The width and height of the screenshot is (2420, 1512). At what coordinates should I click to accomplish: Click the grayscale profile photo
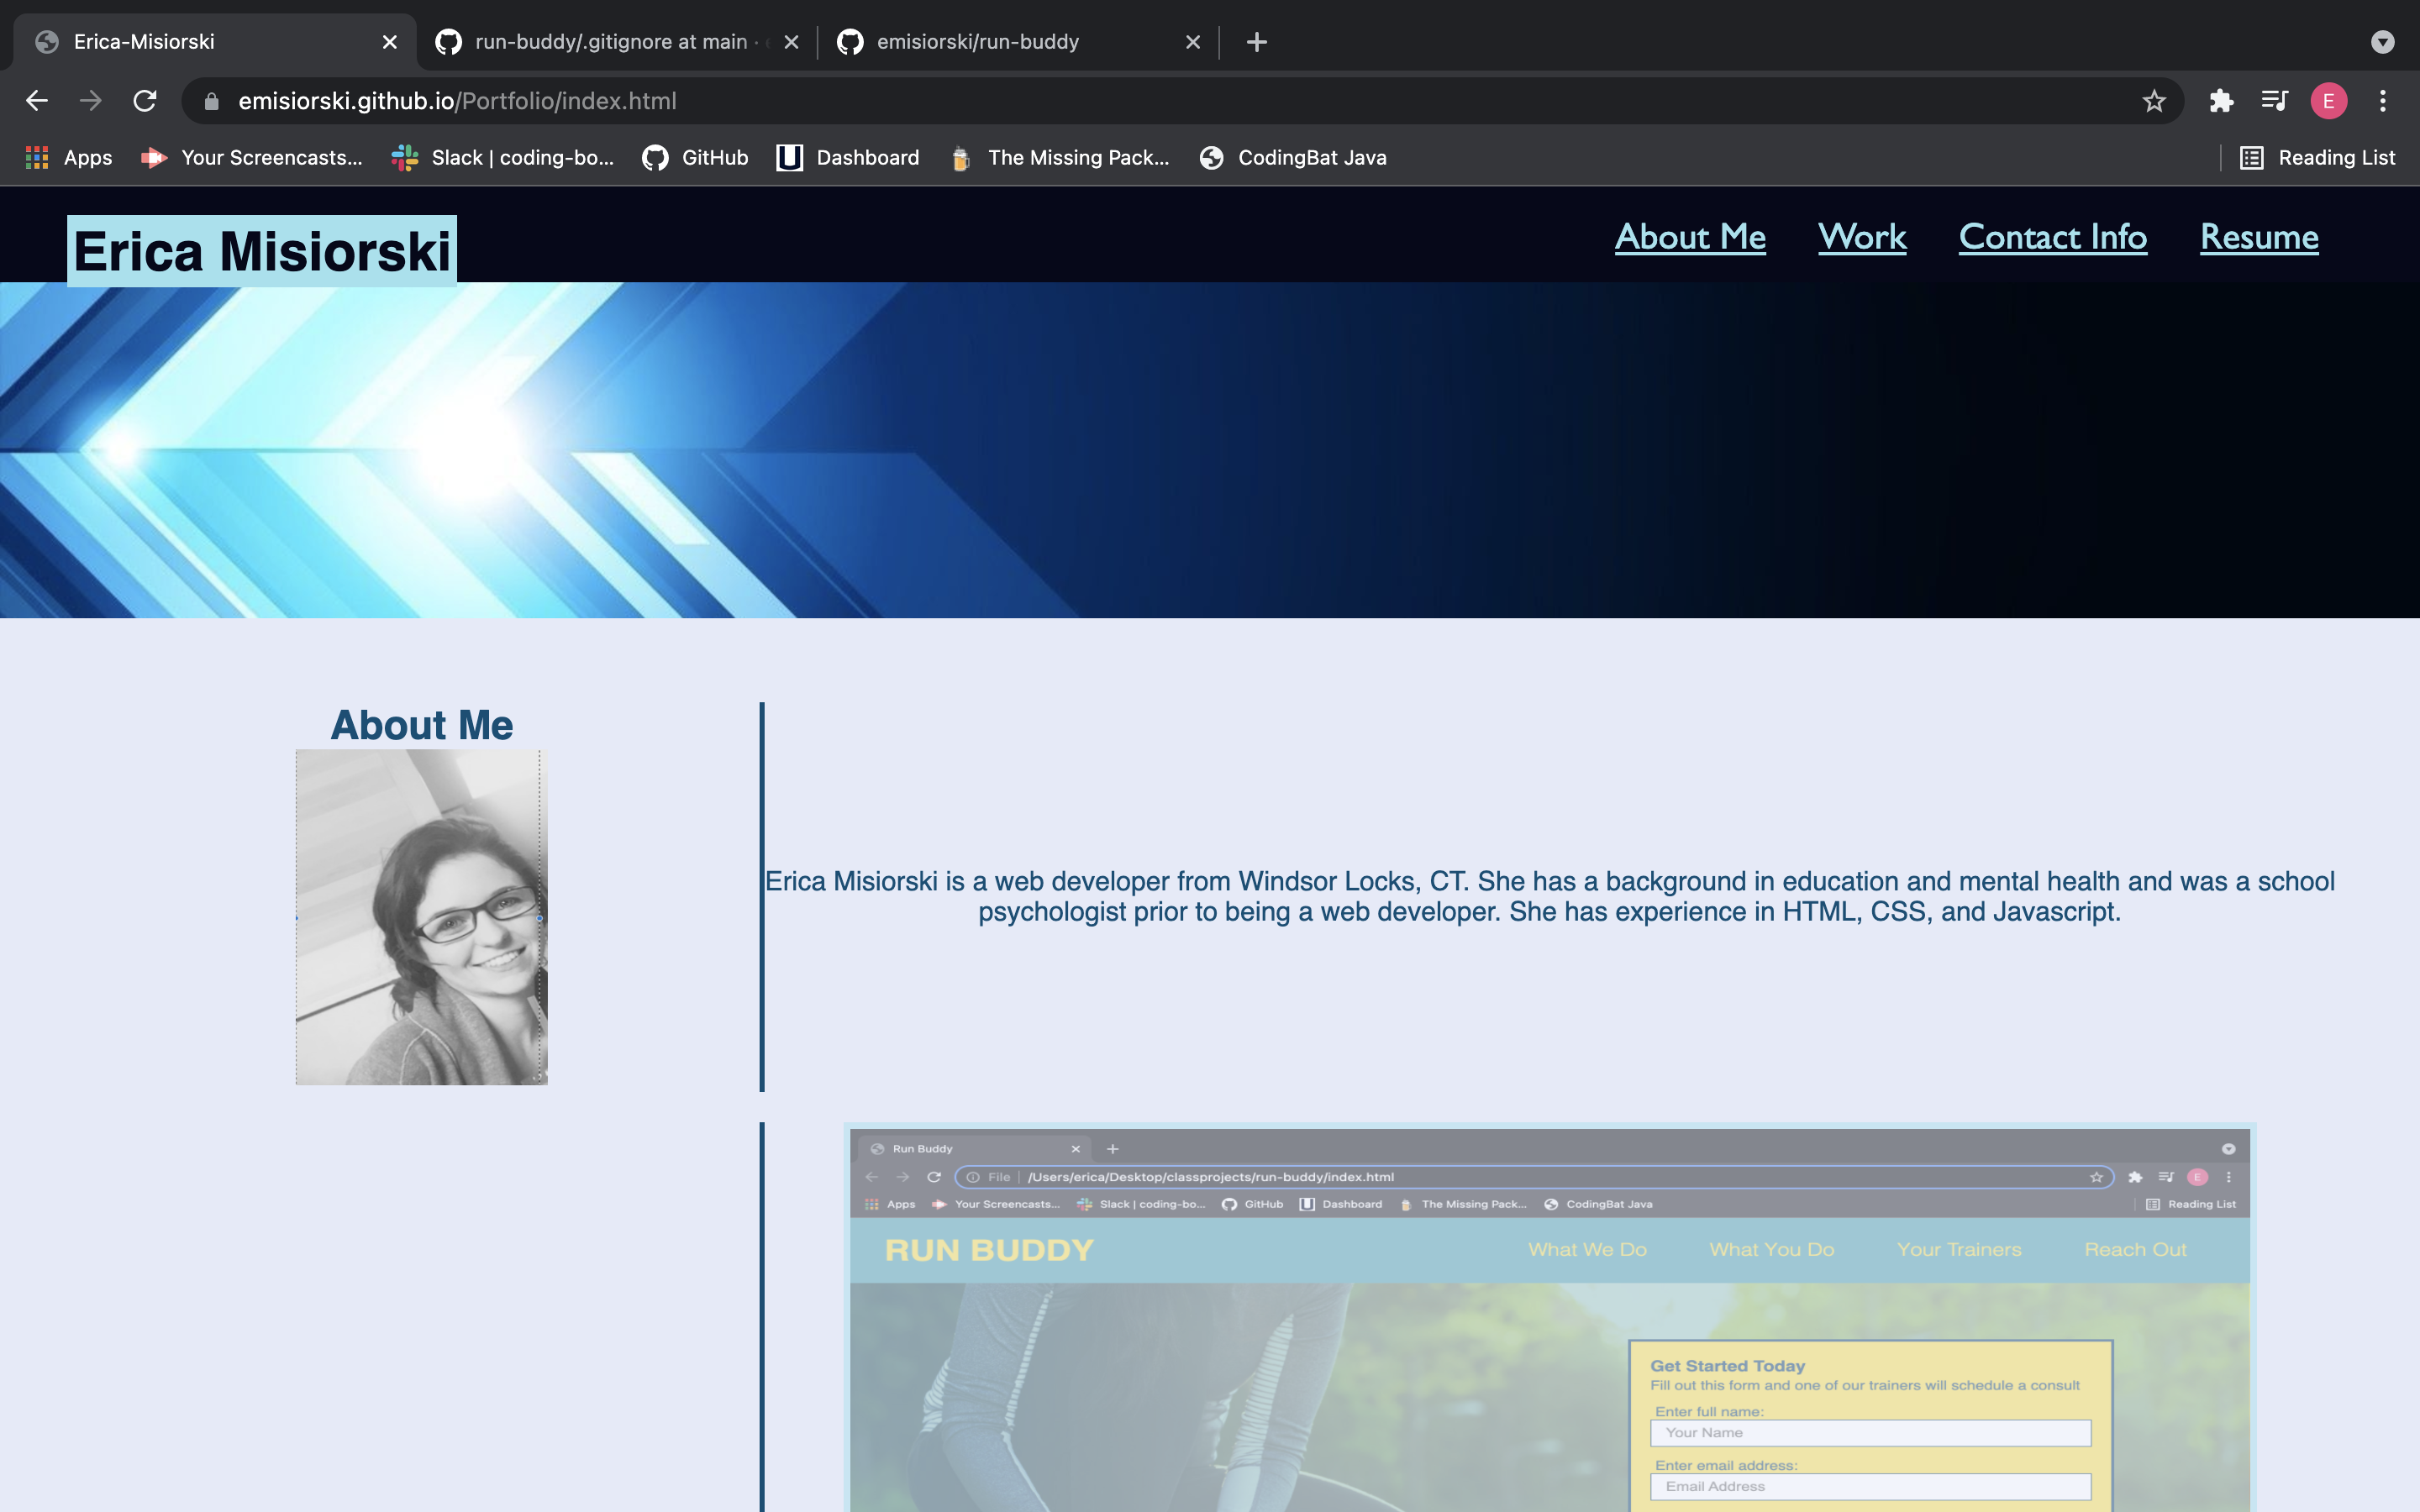[x=421, y=917]
